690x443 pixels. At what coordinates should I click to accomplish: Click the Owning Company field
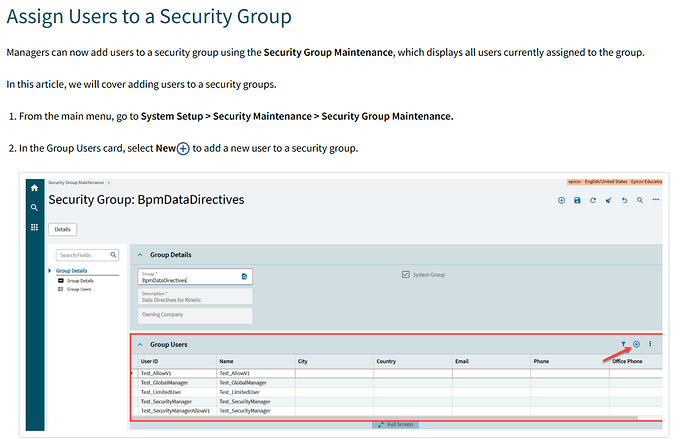point(195,316)
